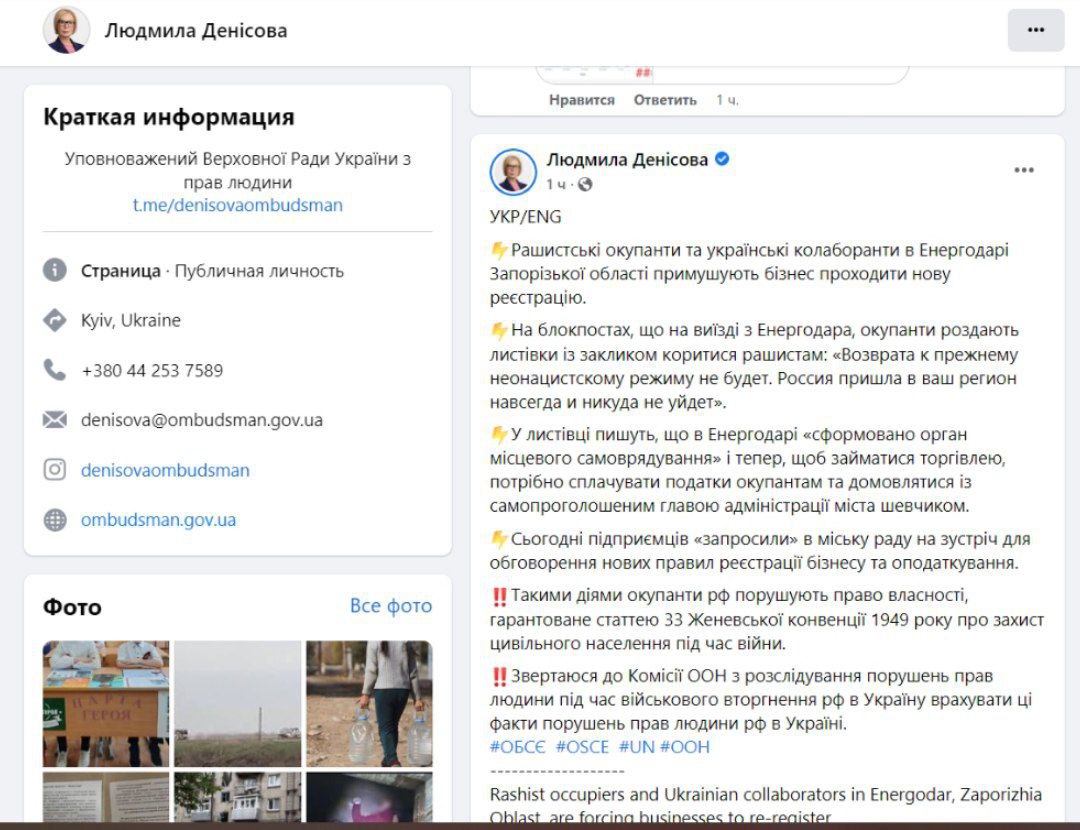The height and width of the screenshot is (830, 1080).
Task: Click the website globe icon beside ombudsman.gov.ua
Action: [x=55, y=519]
